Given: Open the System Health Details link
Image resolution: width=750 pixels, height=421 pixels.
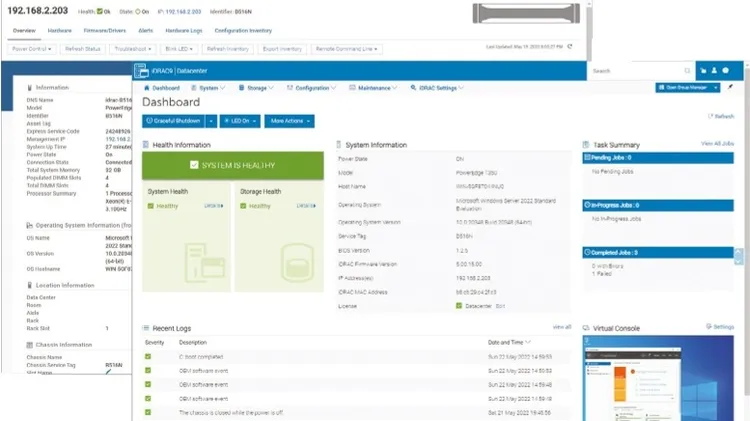Looking at the screenshot, I should coord(213,206).
